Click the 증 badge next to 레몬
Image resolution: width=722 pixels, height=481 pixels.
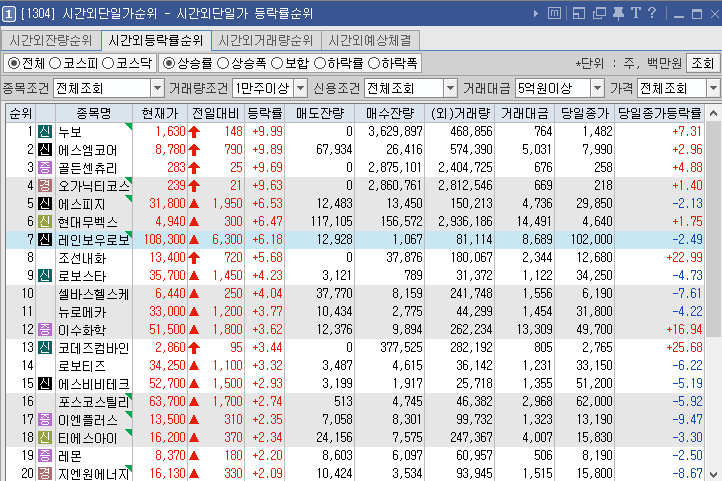[x=45, y=456]
